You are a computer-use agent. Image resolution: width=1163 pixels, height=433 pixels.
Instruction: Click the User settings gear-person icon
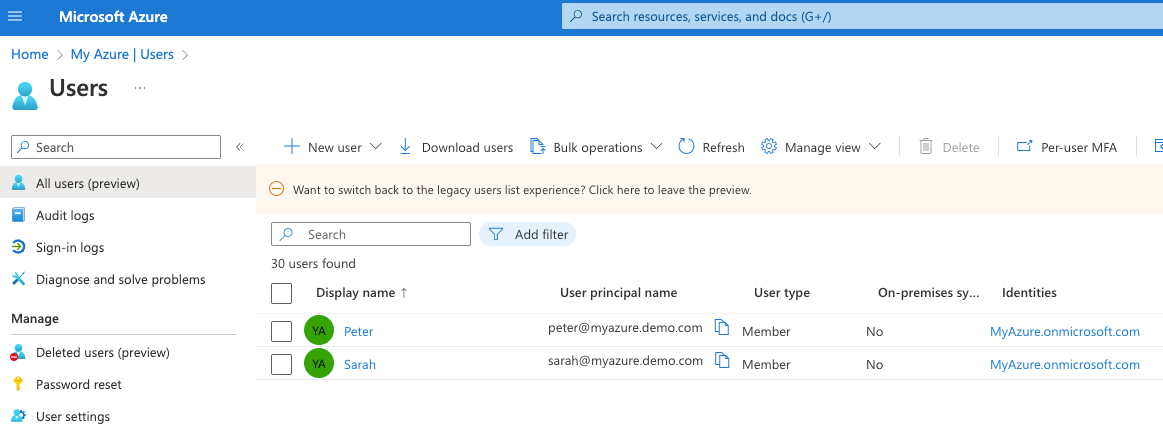point(19,416)
